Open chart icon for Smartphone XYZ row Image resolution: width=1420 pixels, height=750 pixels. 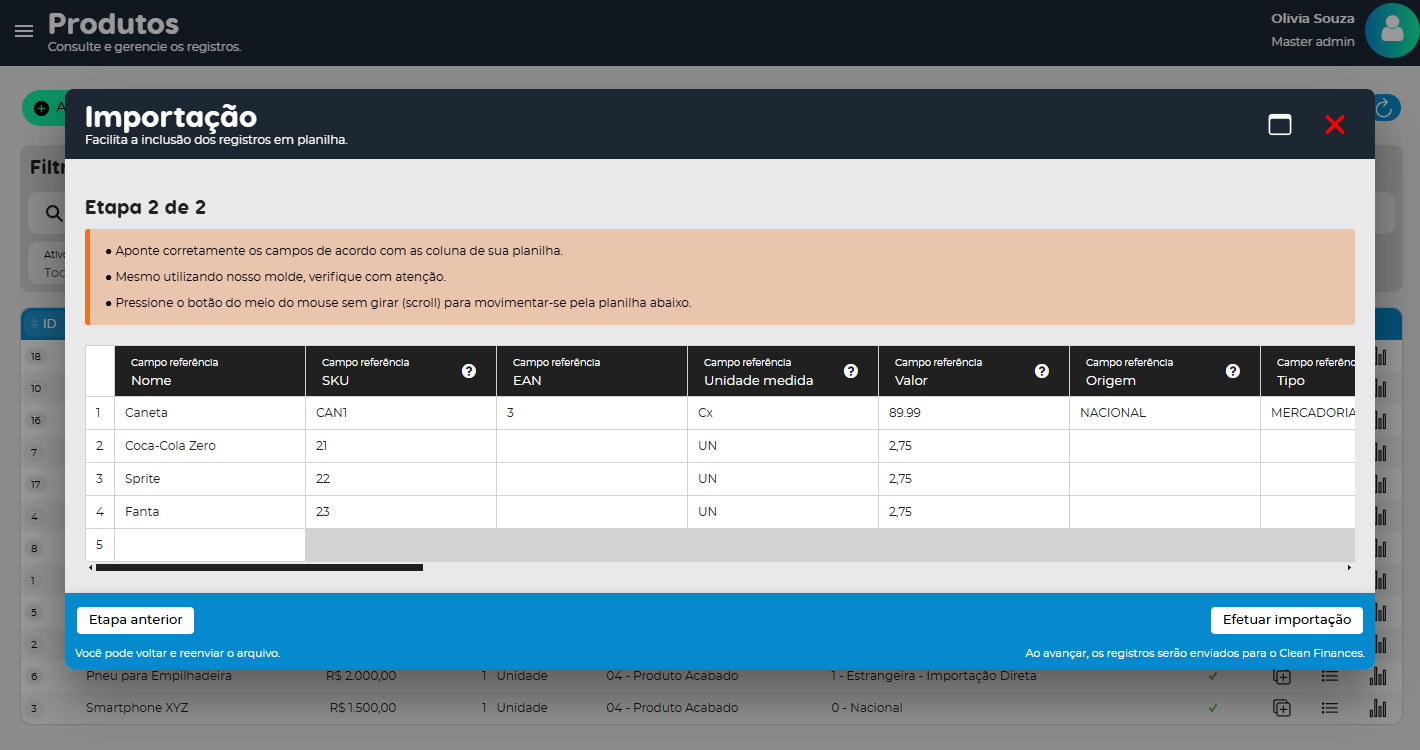tap(1378, 708)
